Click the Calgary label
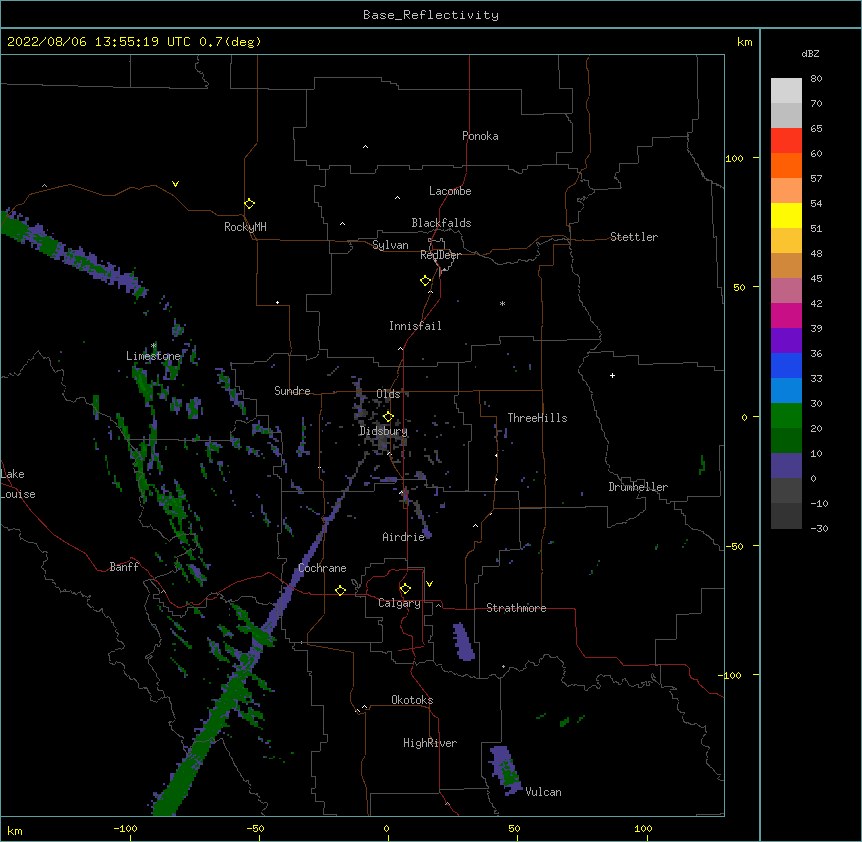 [399, 603]
